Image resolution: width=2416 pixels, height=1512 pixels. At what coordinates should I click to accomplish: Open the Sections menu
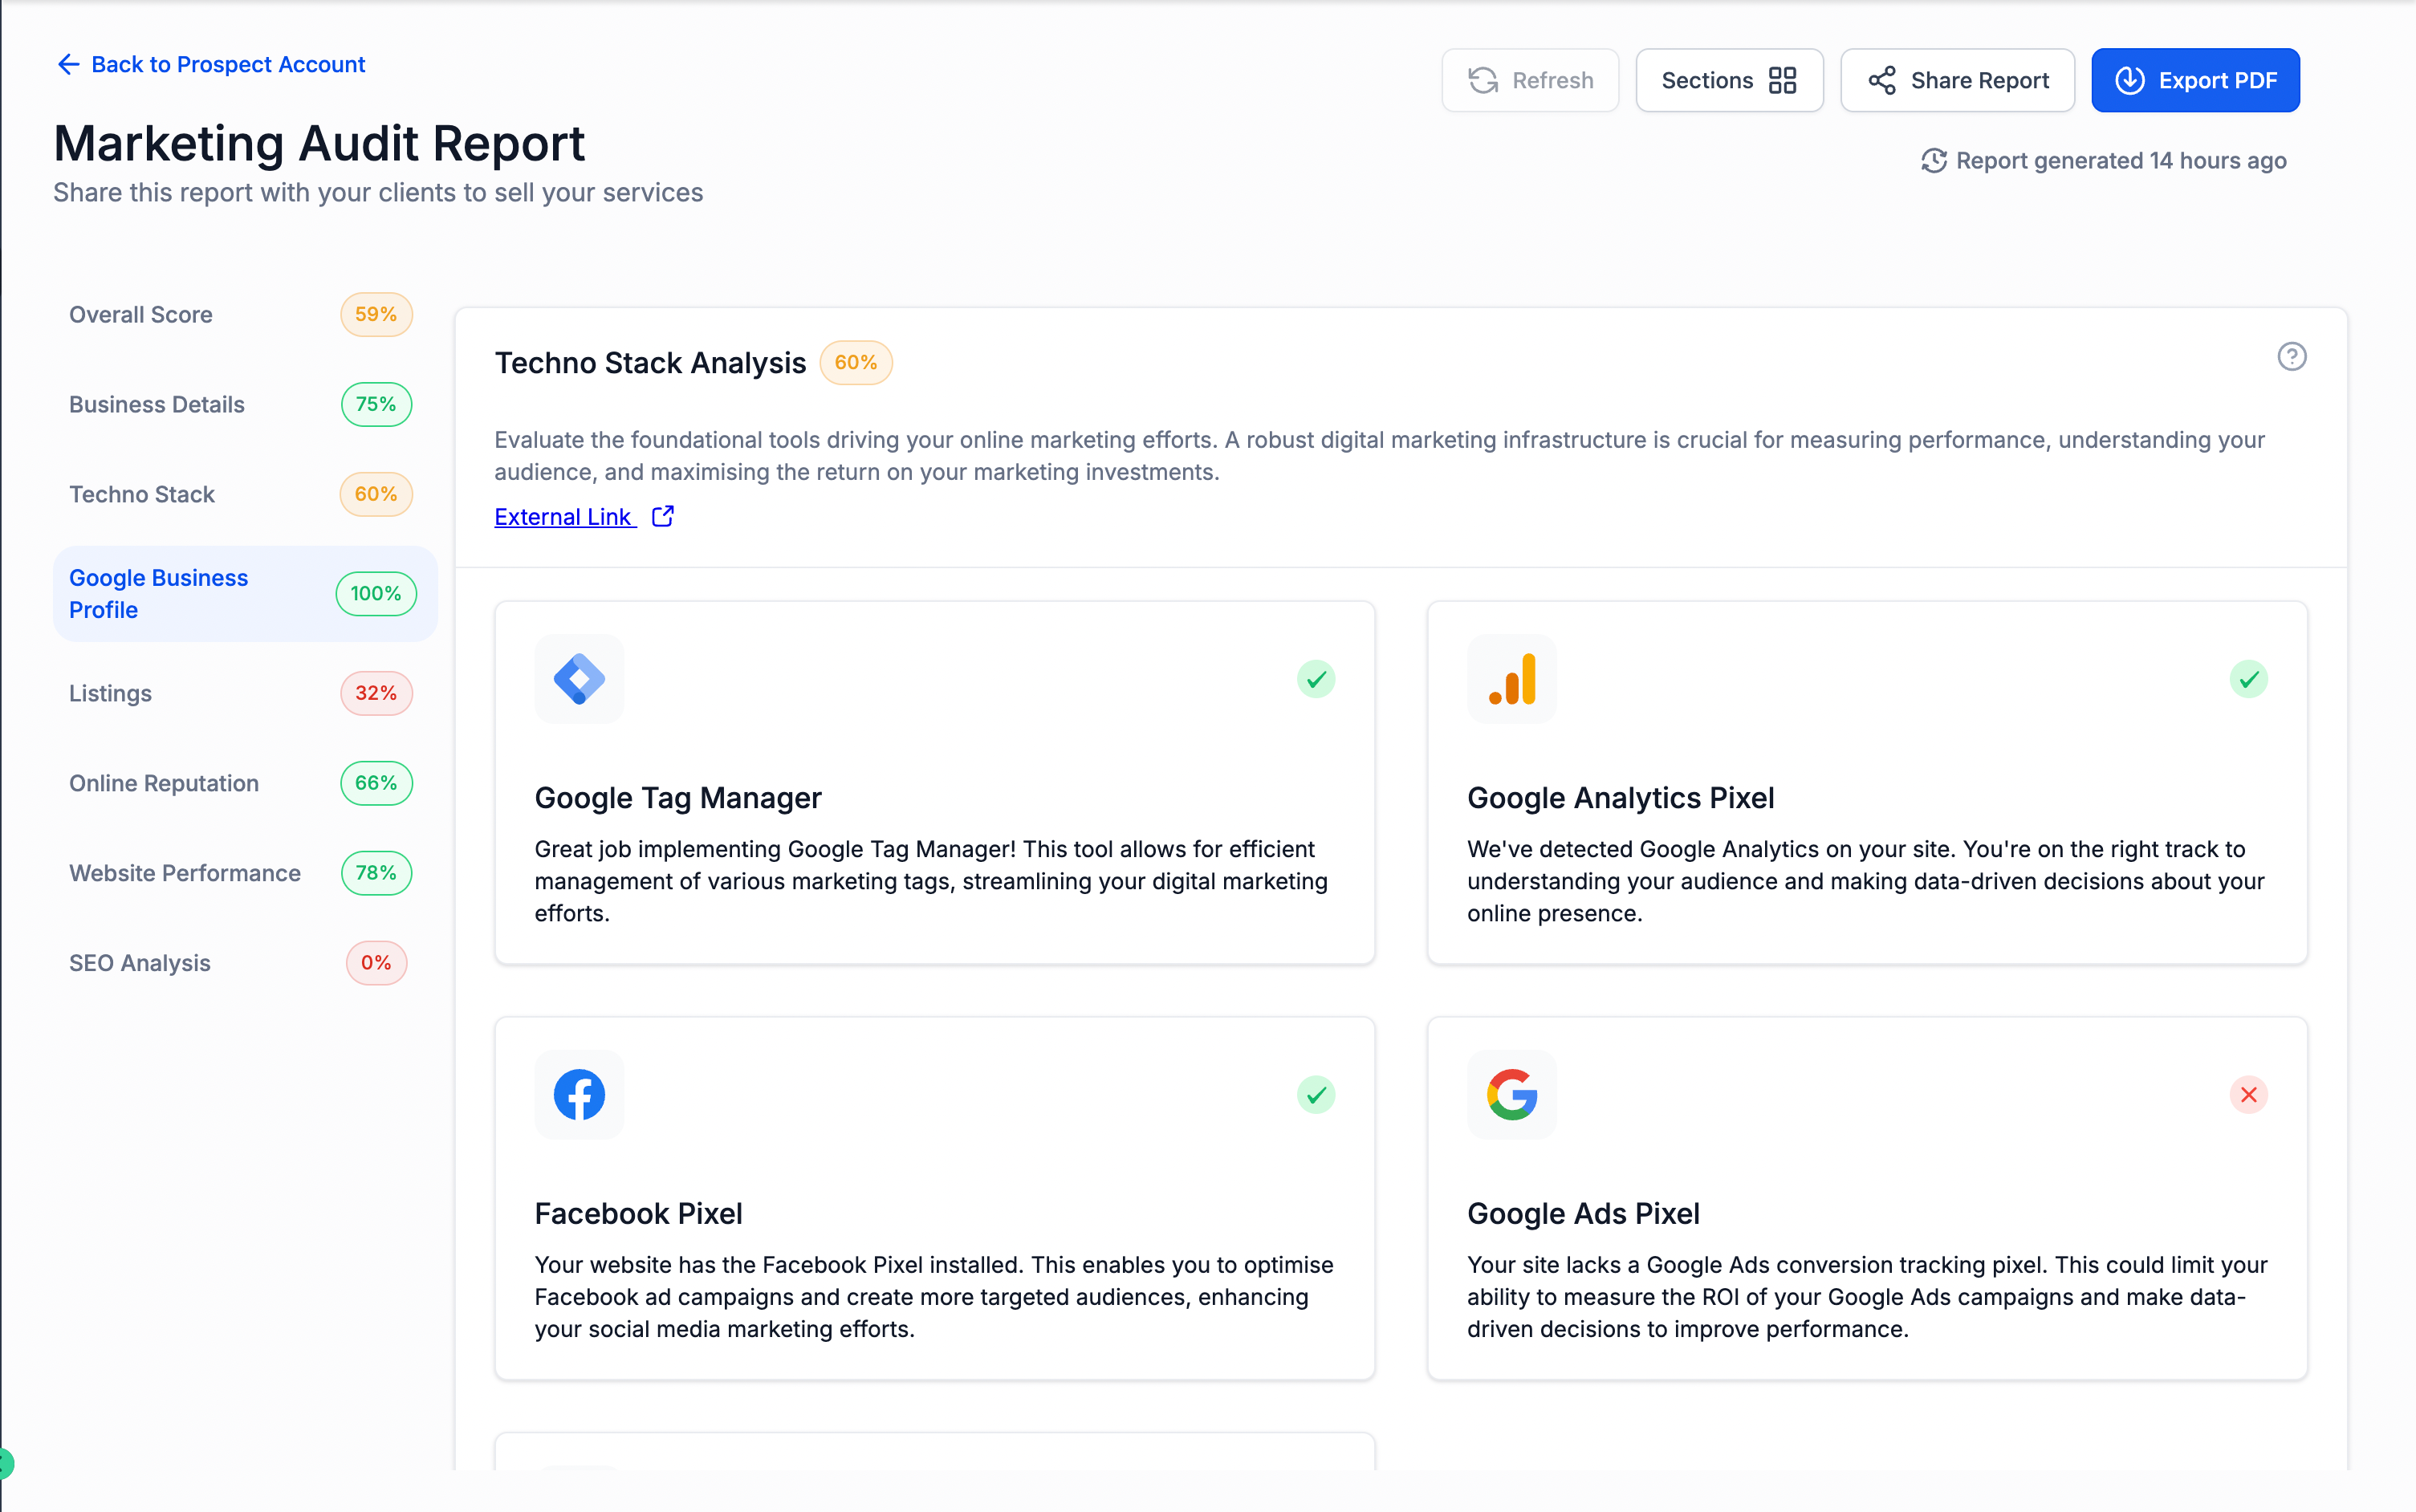pos(1728,80)
